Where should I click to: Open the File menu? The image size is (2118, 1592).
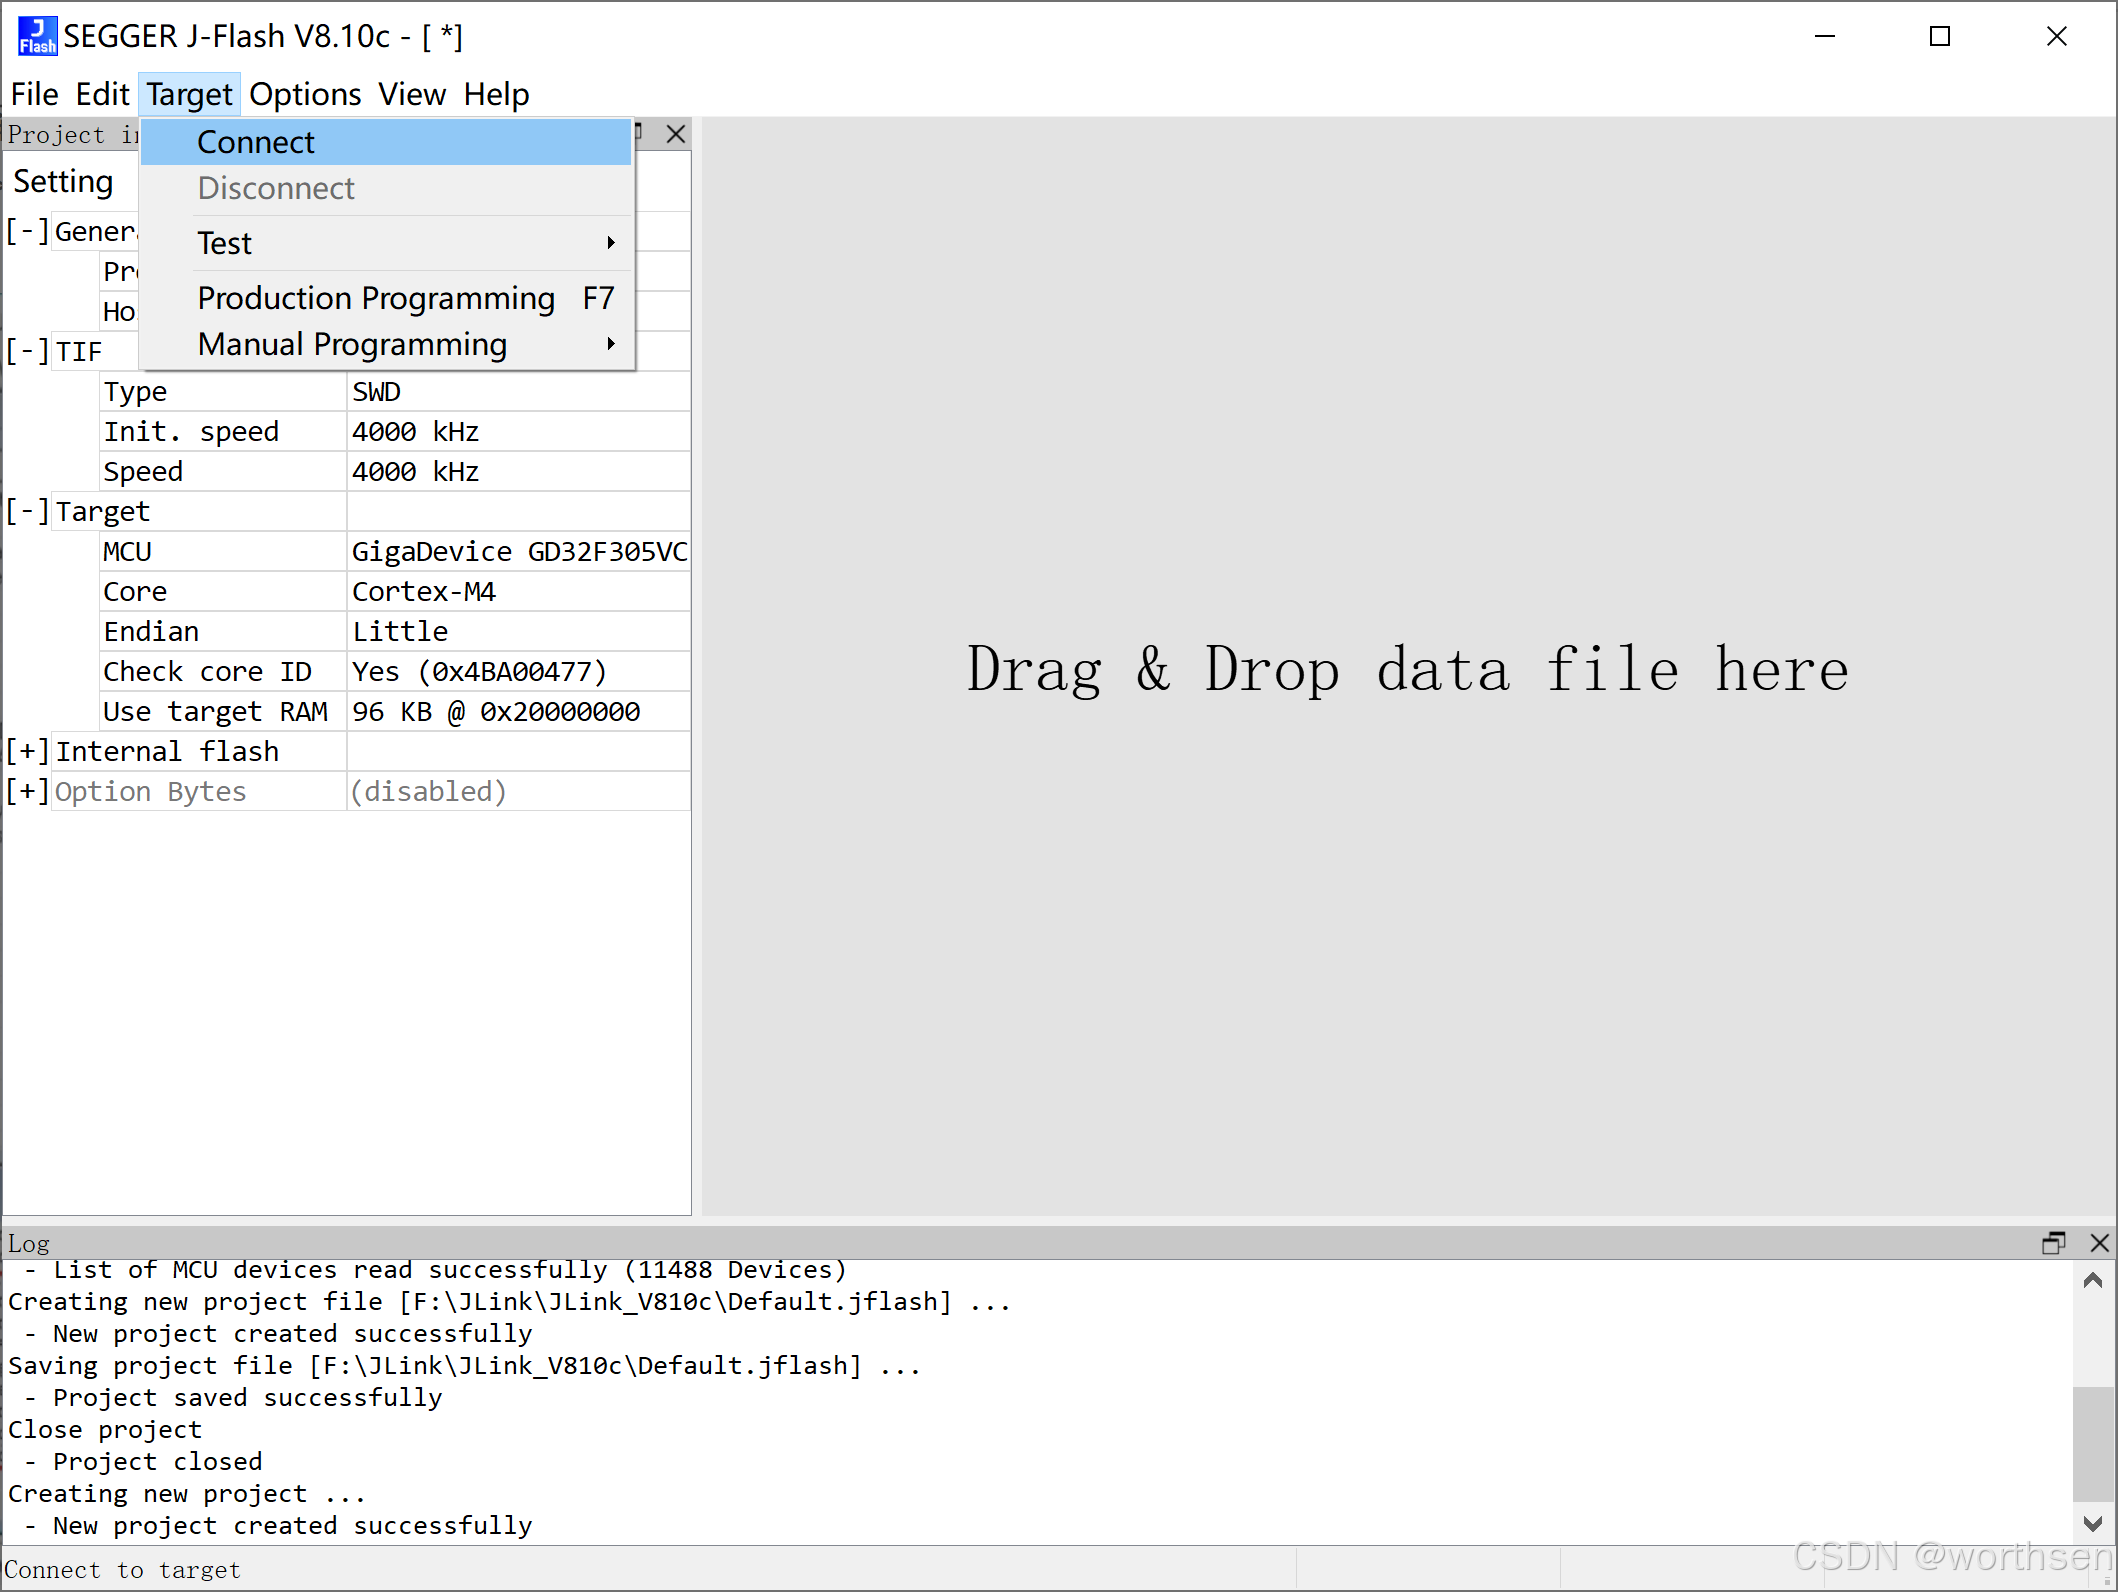[x=34, y=94]
